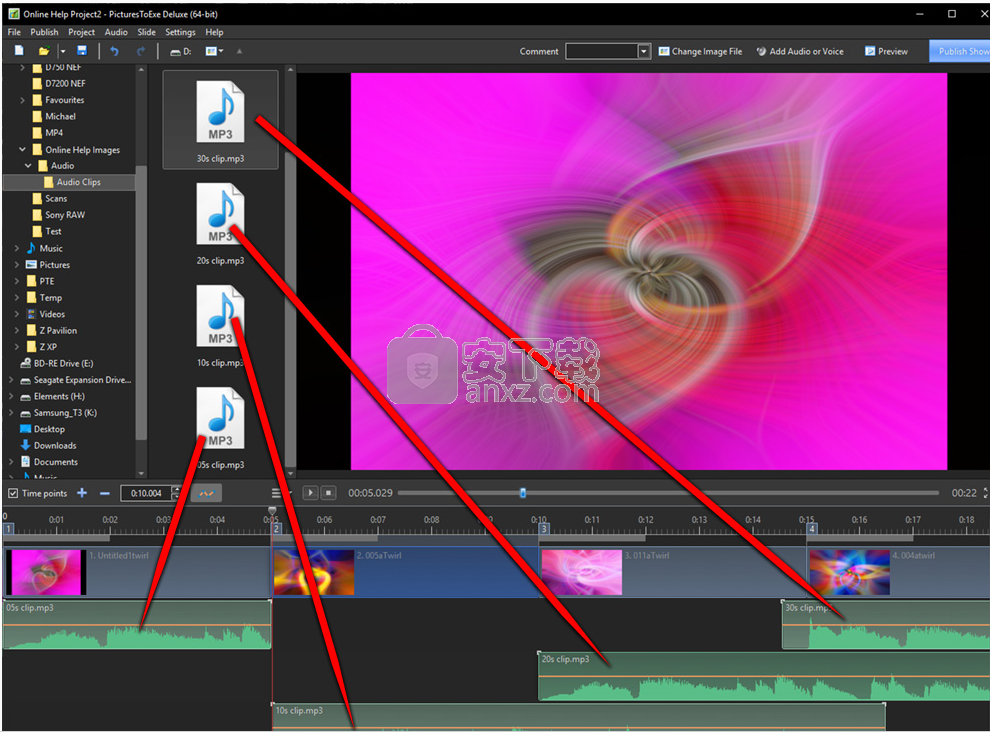Click the playback position slider handle
Image resolution: width=990 pixels, height=732 pixels.
(x=523, y=493)
